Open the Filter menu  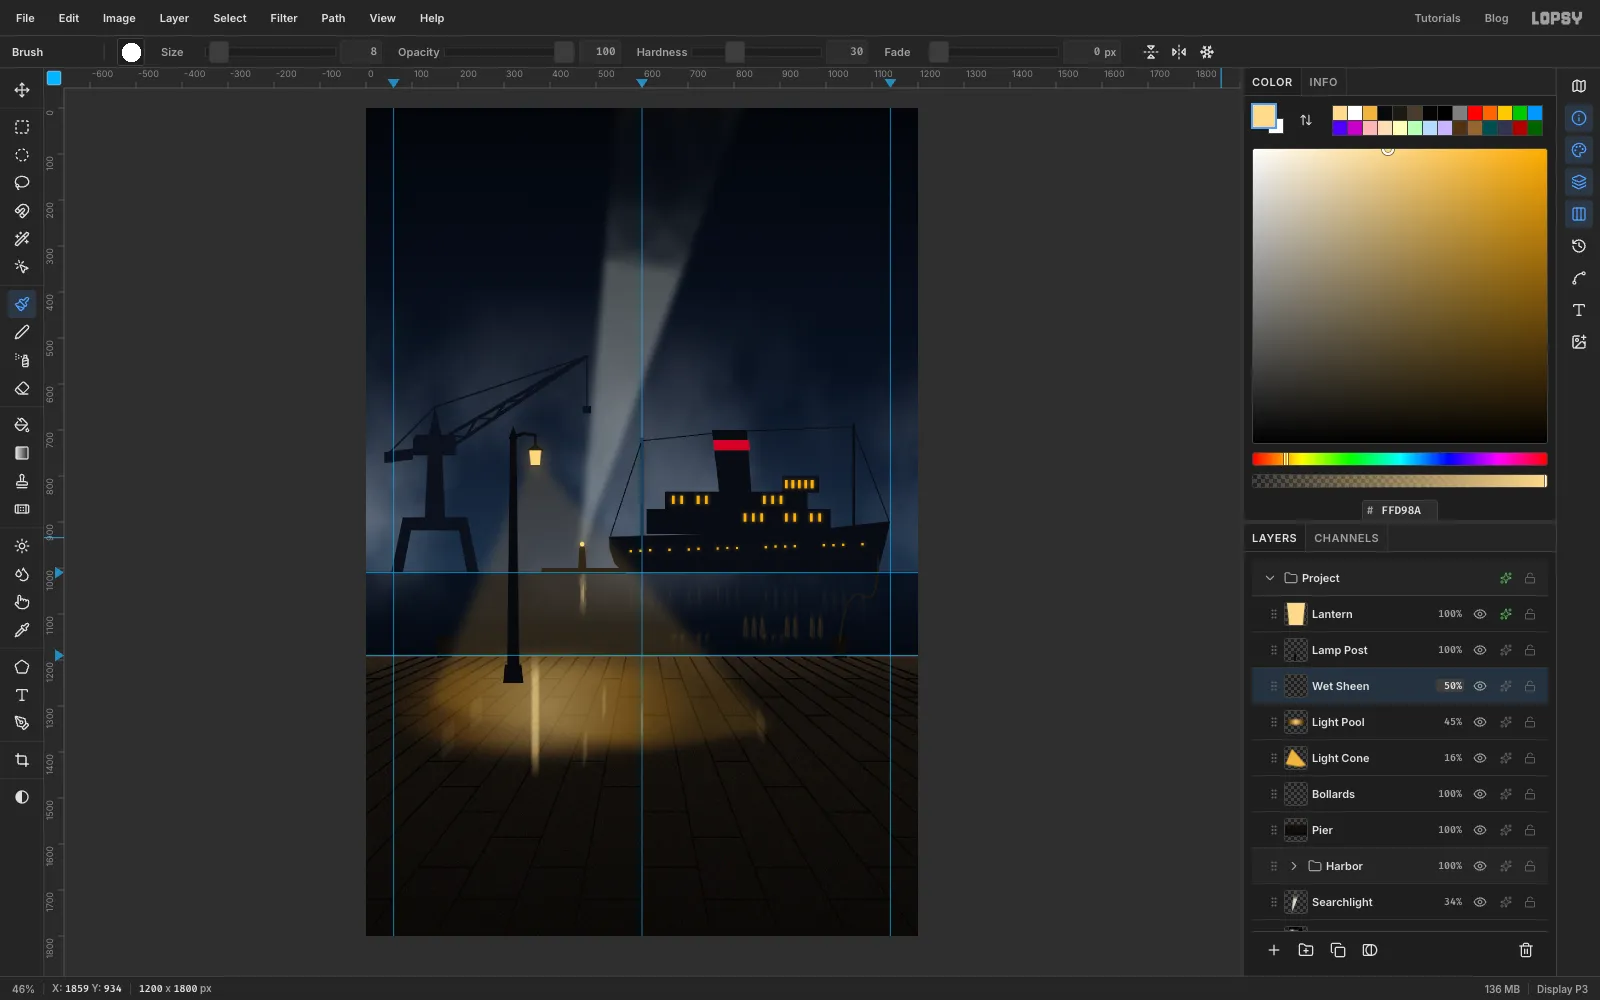[x=284, y=18]
